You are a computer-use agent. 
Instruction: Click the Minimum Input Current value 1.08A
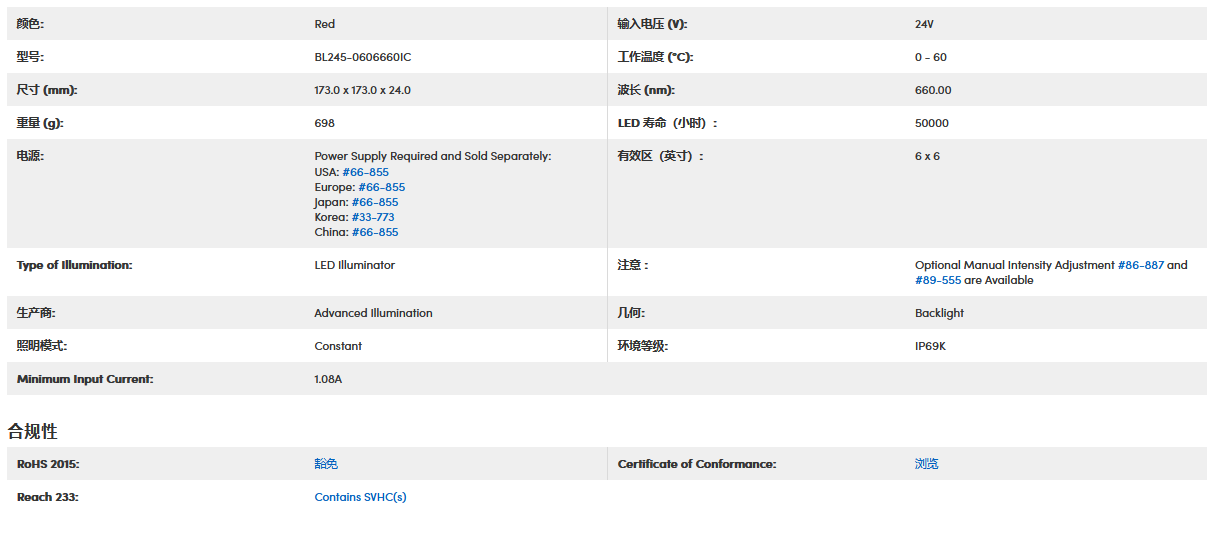click(x=328, y=379)
